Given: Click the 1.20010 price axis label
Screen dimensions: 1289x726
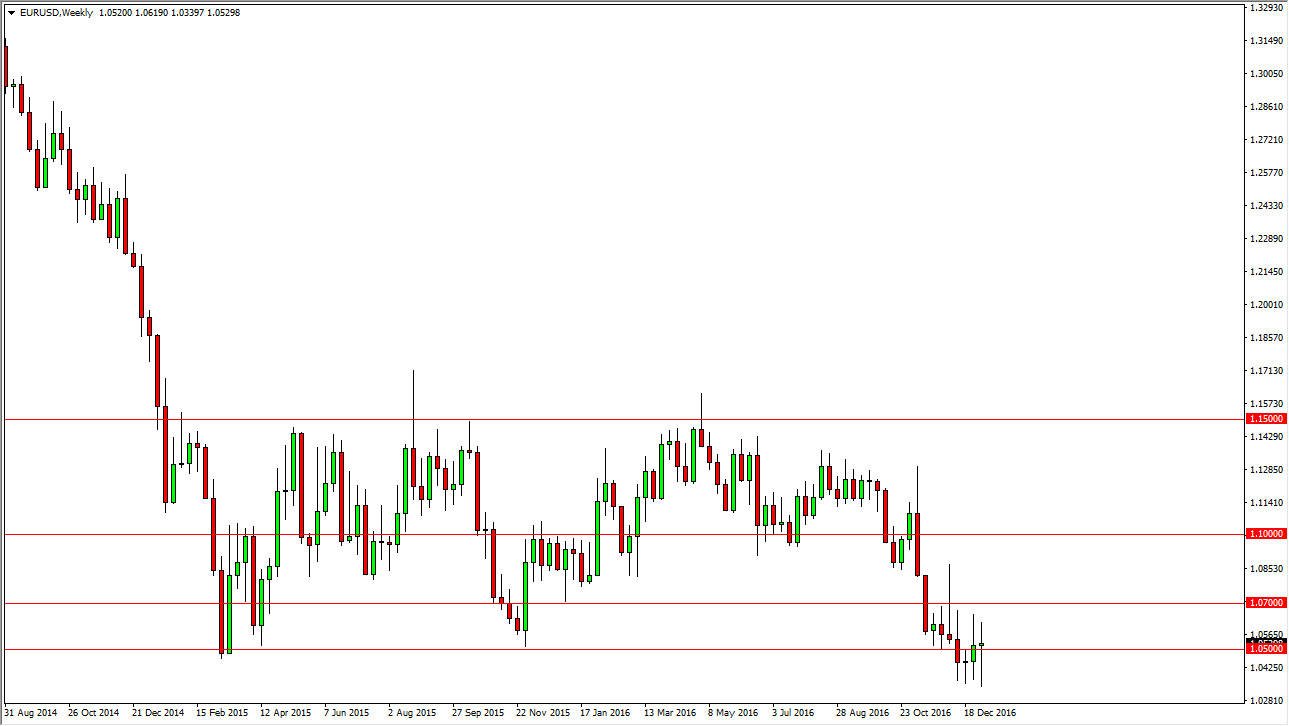Looking at the screenshot, I should coord(1266,305).
